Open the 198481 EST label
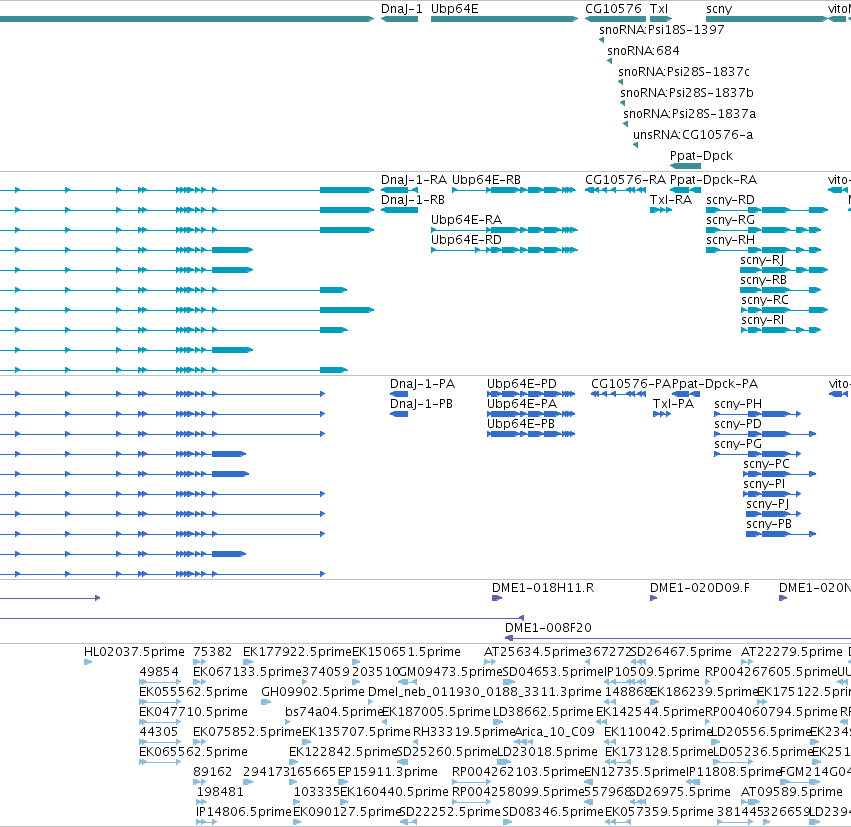Viewport: 851px width, 827px height. pos(220,793)
